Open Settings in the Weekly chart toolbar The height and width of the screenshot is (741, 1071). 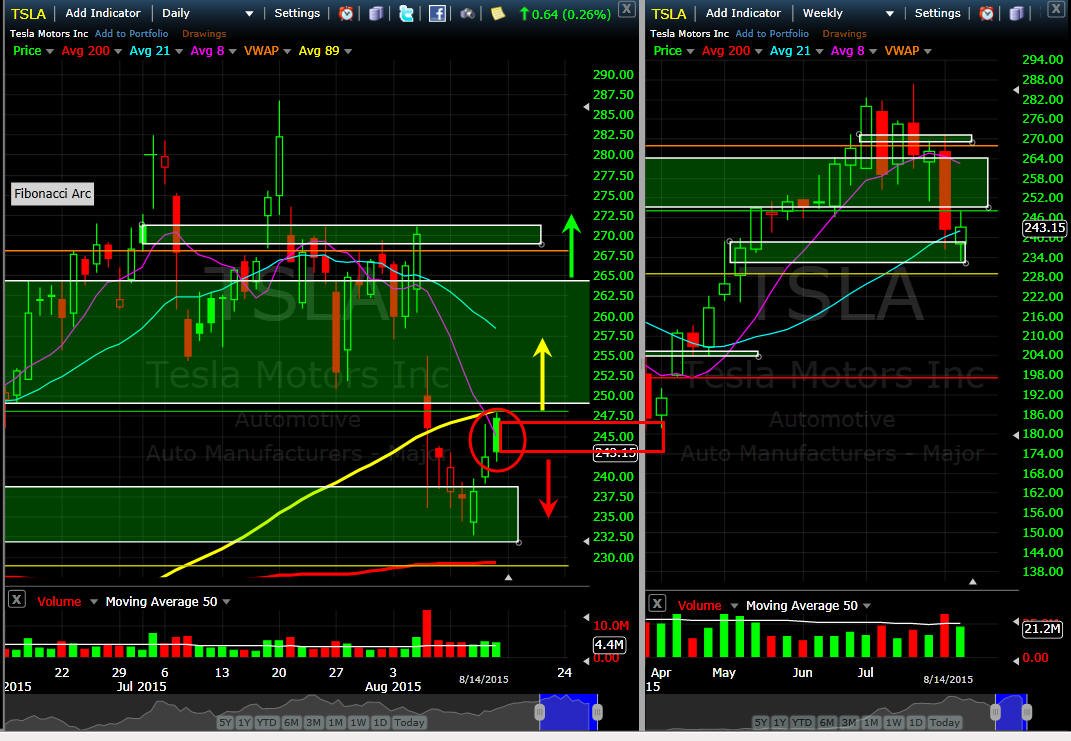coord(937,13)
